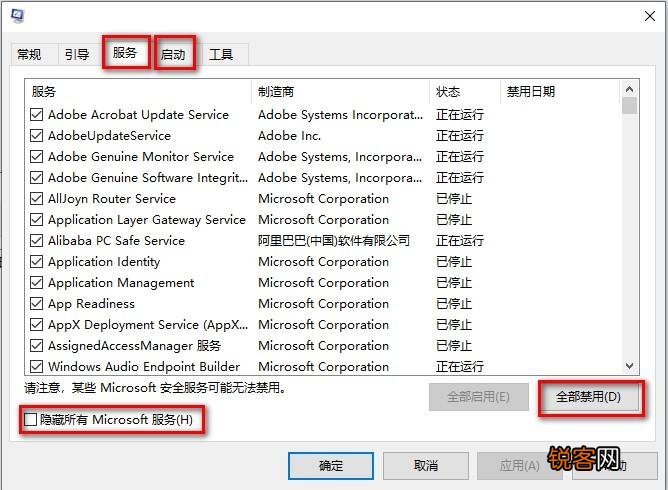The height and width of the screenshot is (490, 668).
Task: Click the 取消 button
Action: point(426,466)
